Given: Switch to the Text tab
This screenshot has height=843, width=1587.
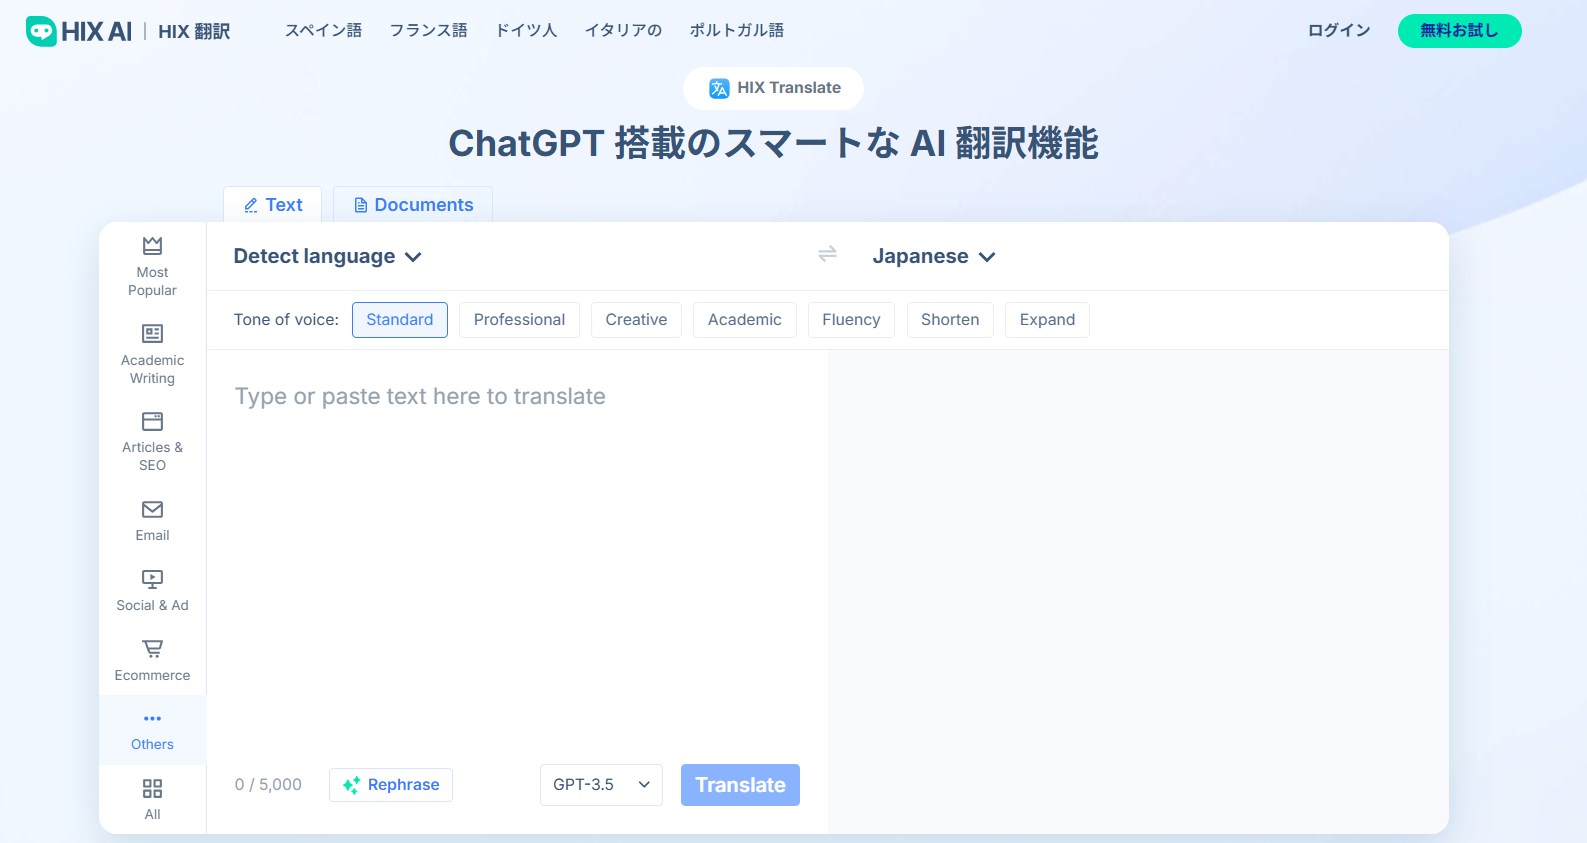Looking at the screenshot, I should coord(273,204).
